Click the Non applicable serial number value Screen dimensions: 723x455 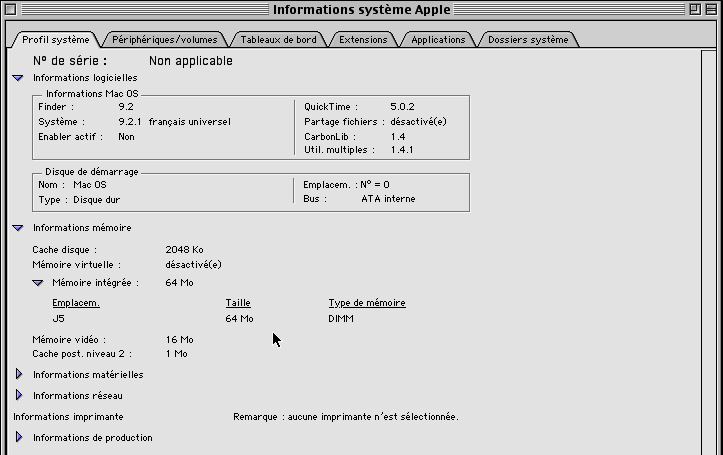click(x=191, y=61)
